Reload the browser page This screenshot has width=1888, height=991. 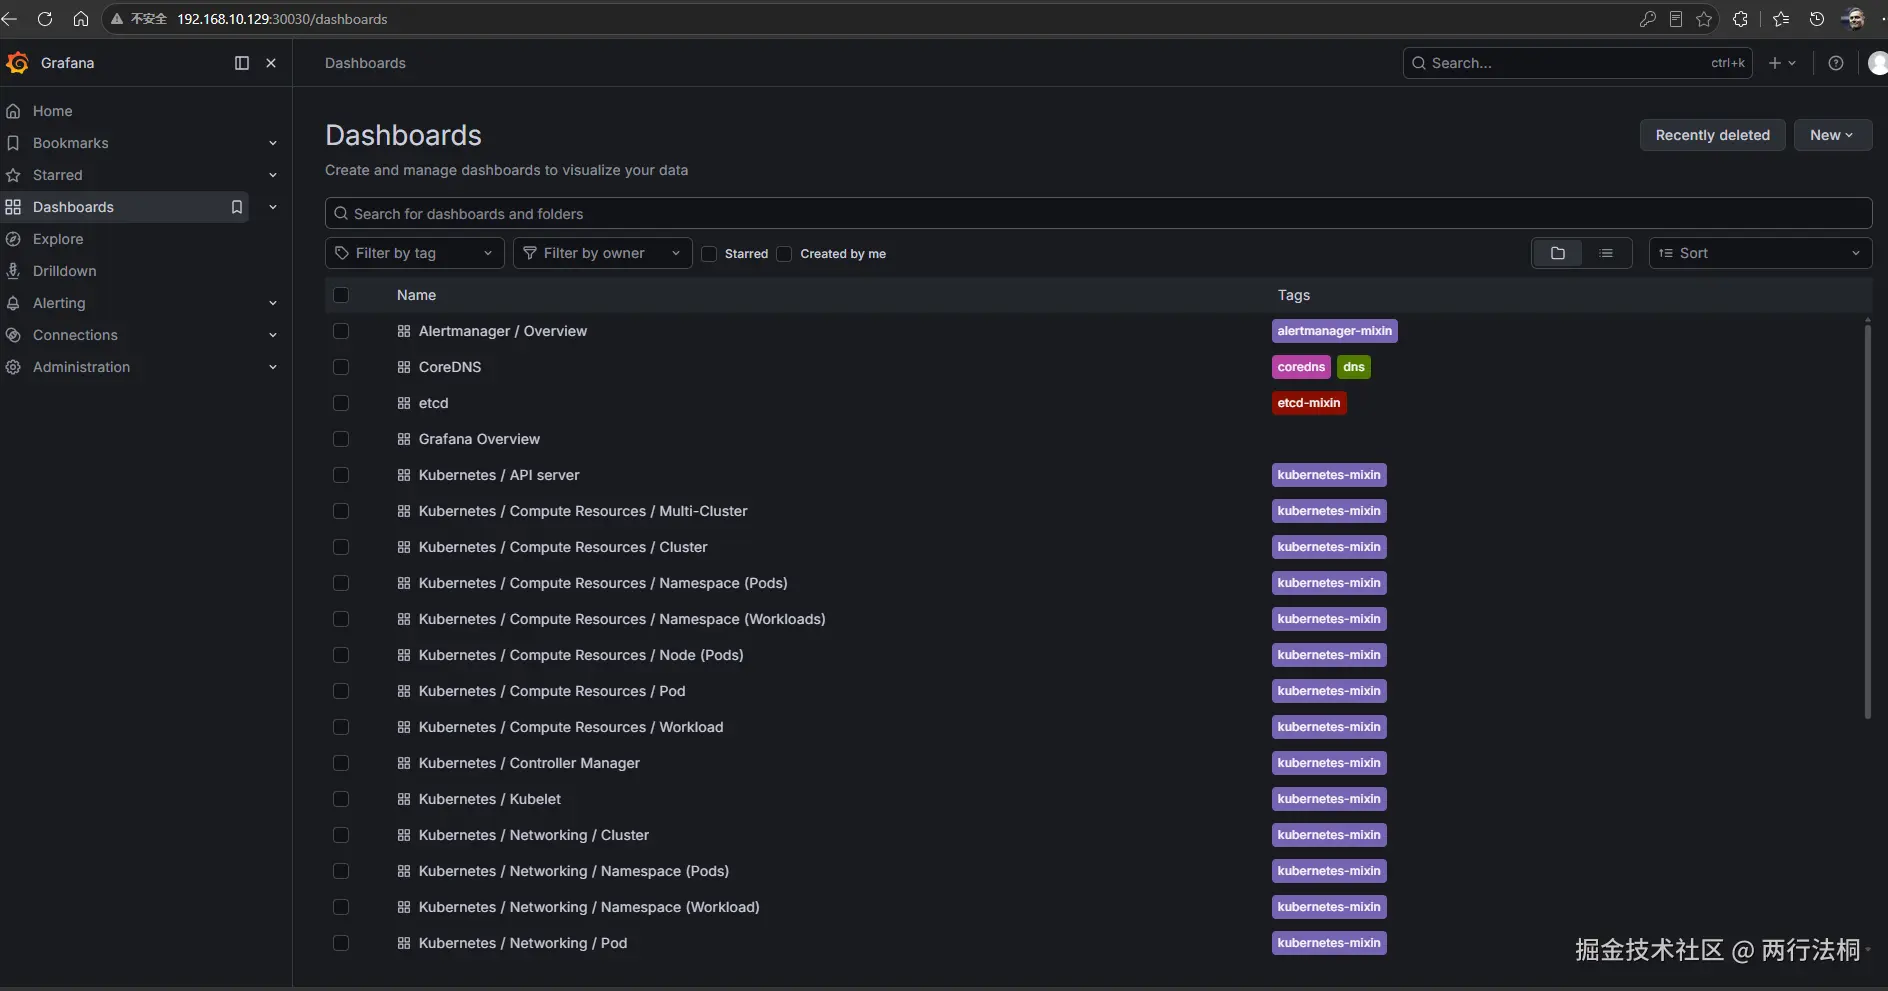(x=45, y=19)
